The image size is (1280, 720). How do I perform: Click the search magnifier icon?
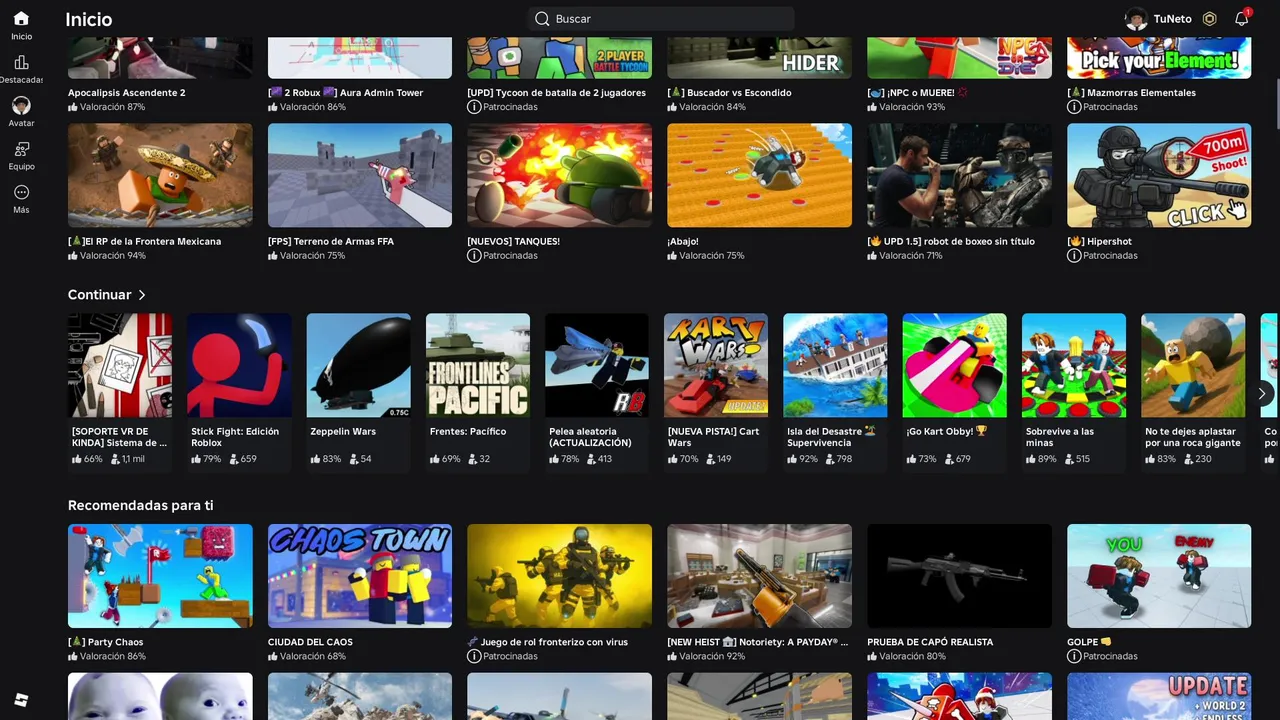click(x=542, y=19)
